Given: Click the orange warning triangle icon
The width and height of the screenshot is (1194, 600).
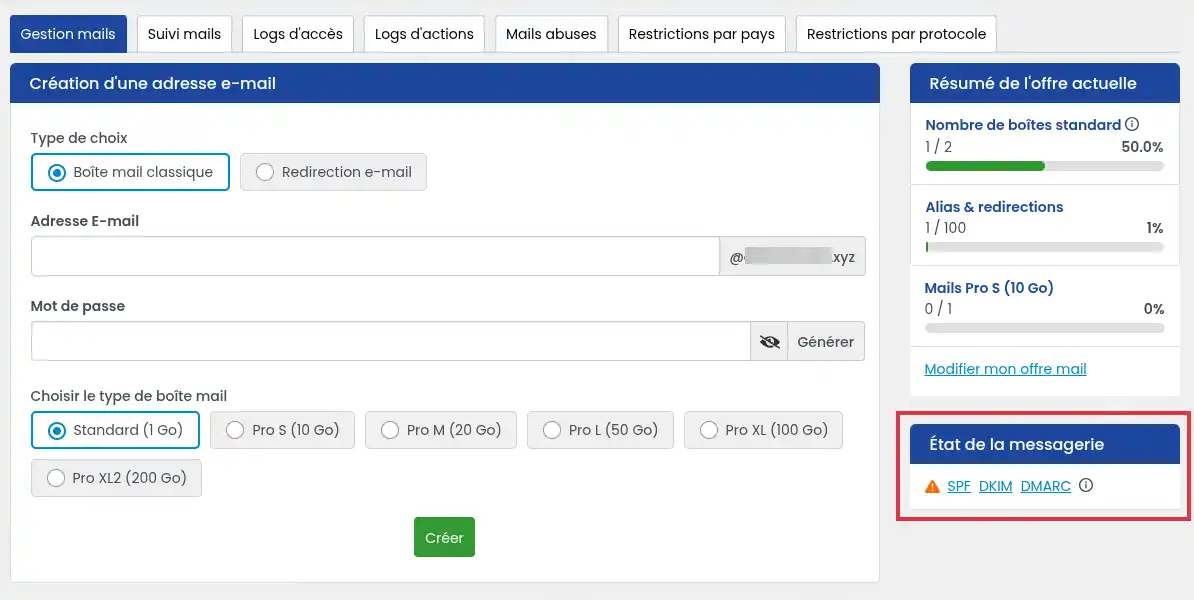Looking at the screenshot, I should point(932,487).
